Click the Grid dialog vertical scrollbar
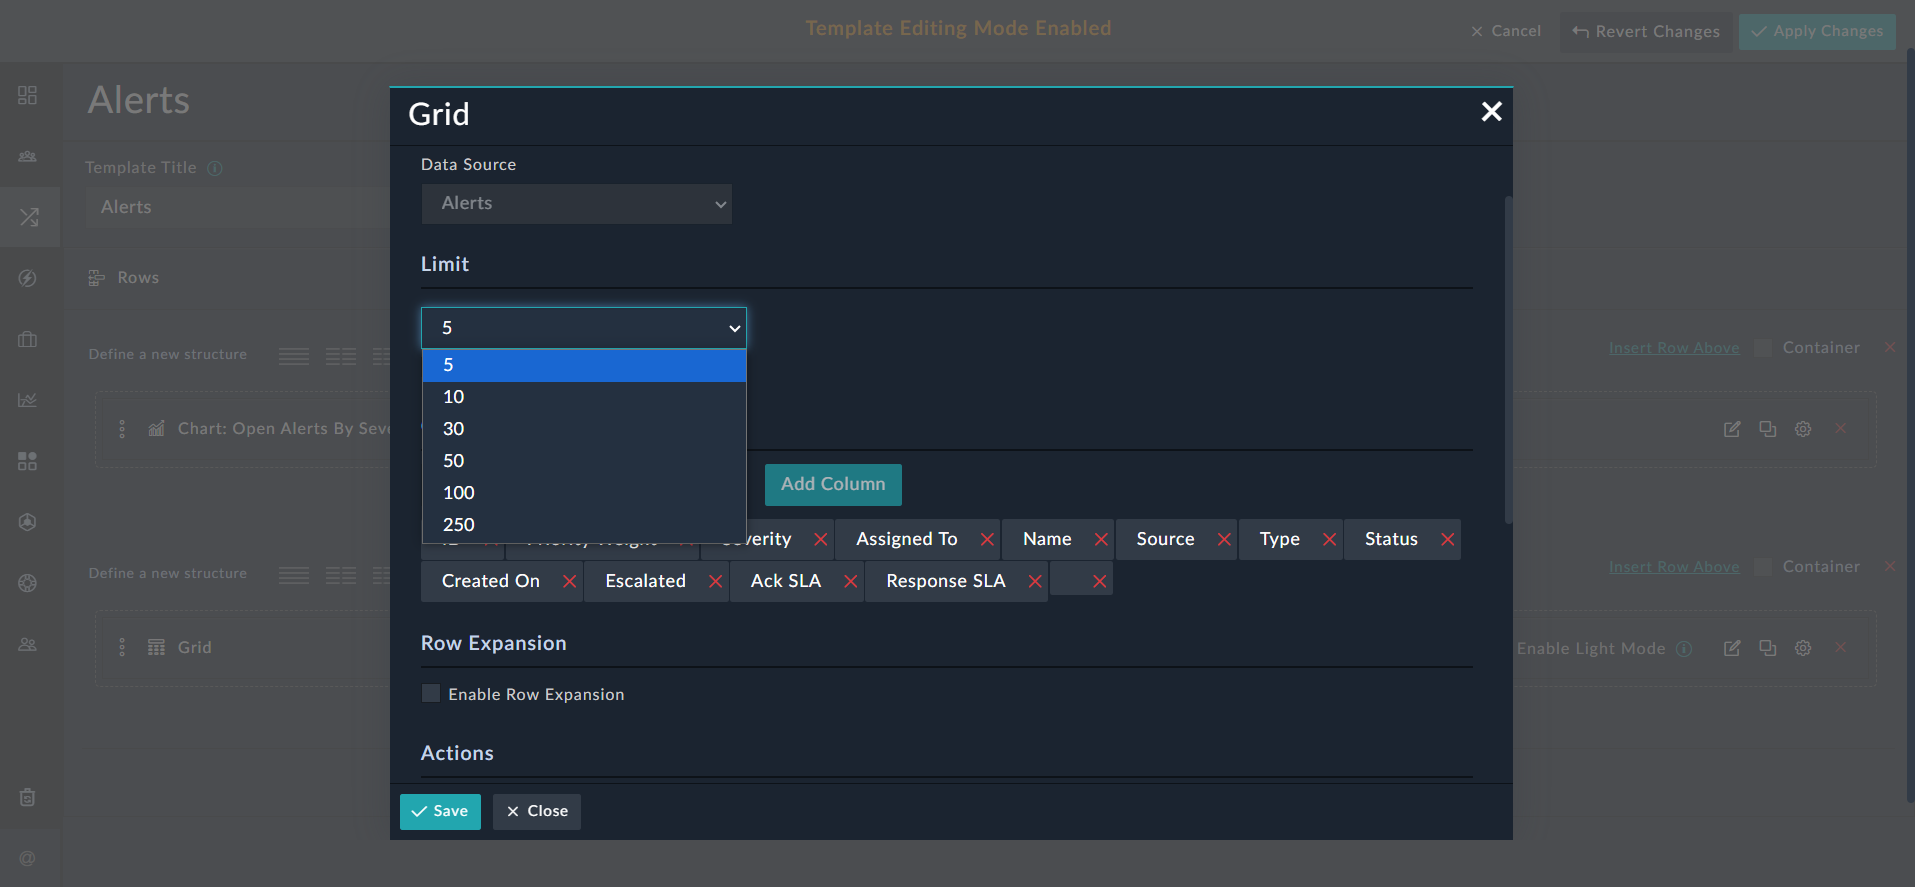1915x887 pixels. coord(1508,360)
